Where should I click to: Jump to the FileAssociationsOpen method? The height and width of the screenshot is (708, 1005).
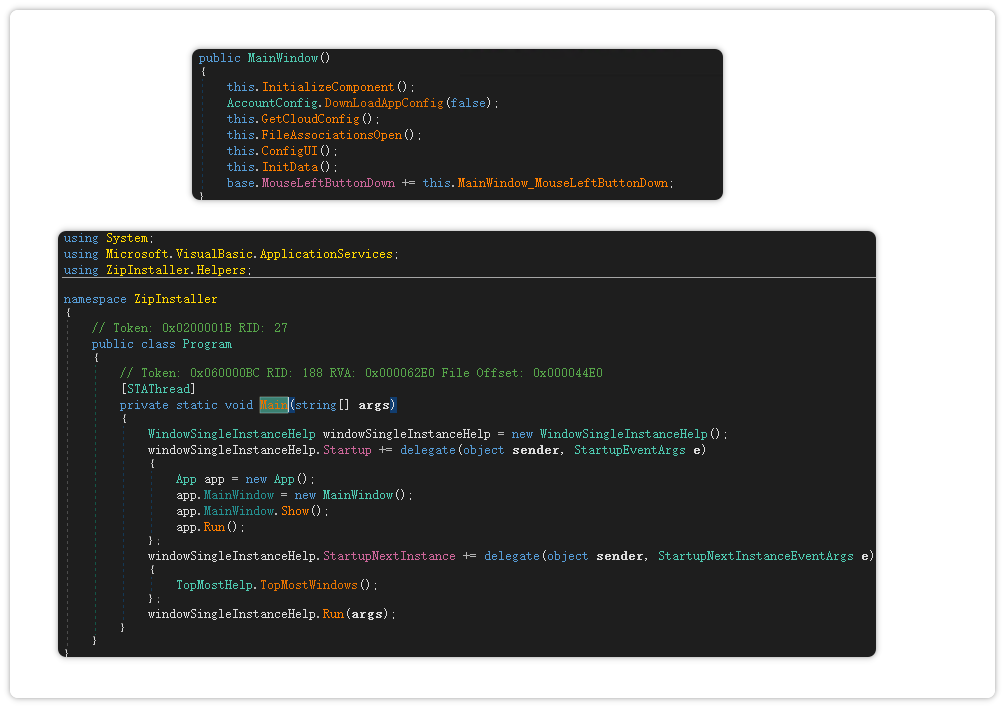tap(331, 136)
